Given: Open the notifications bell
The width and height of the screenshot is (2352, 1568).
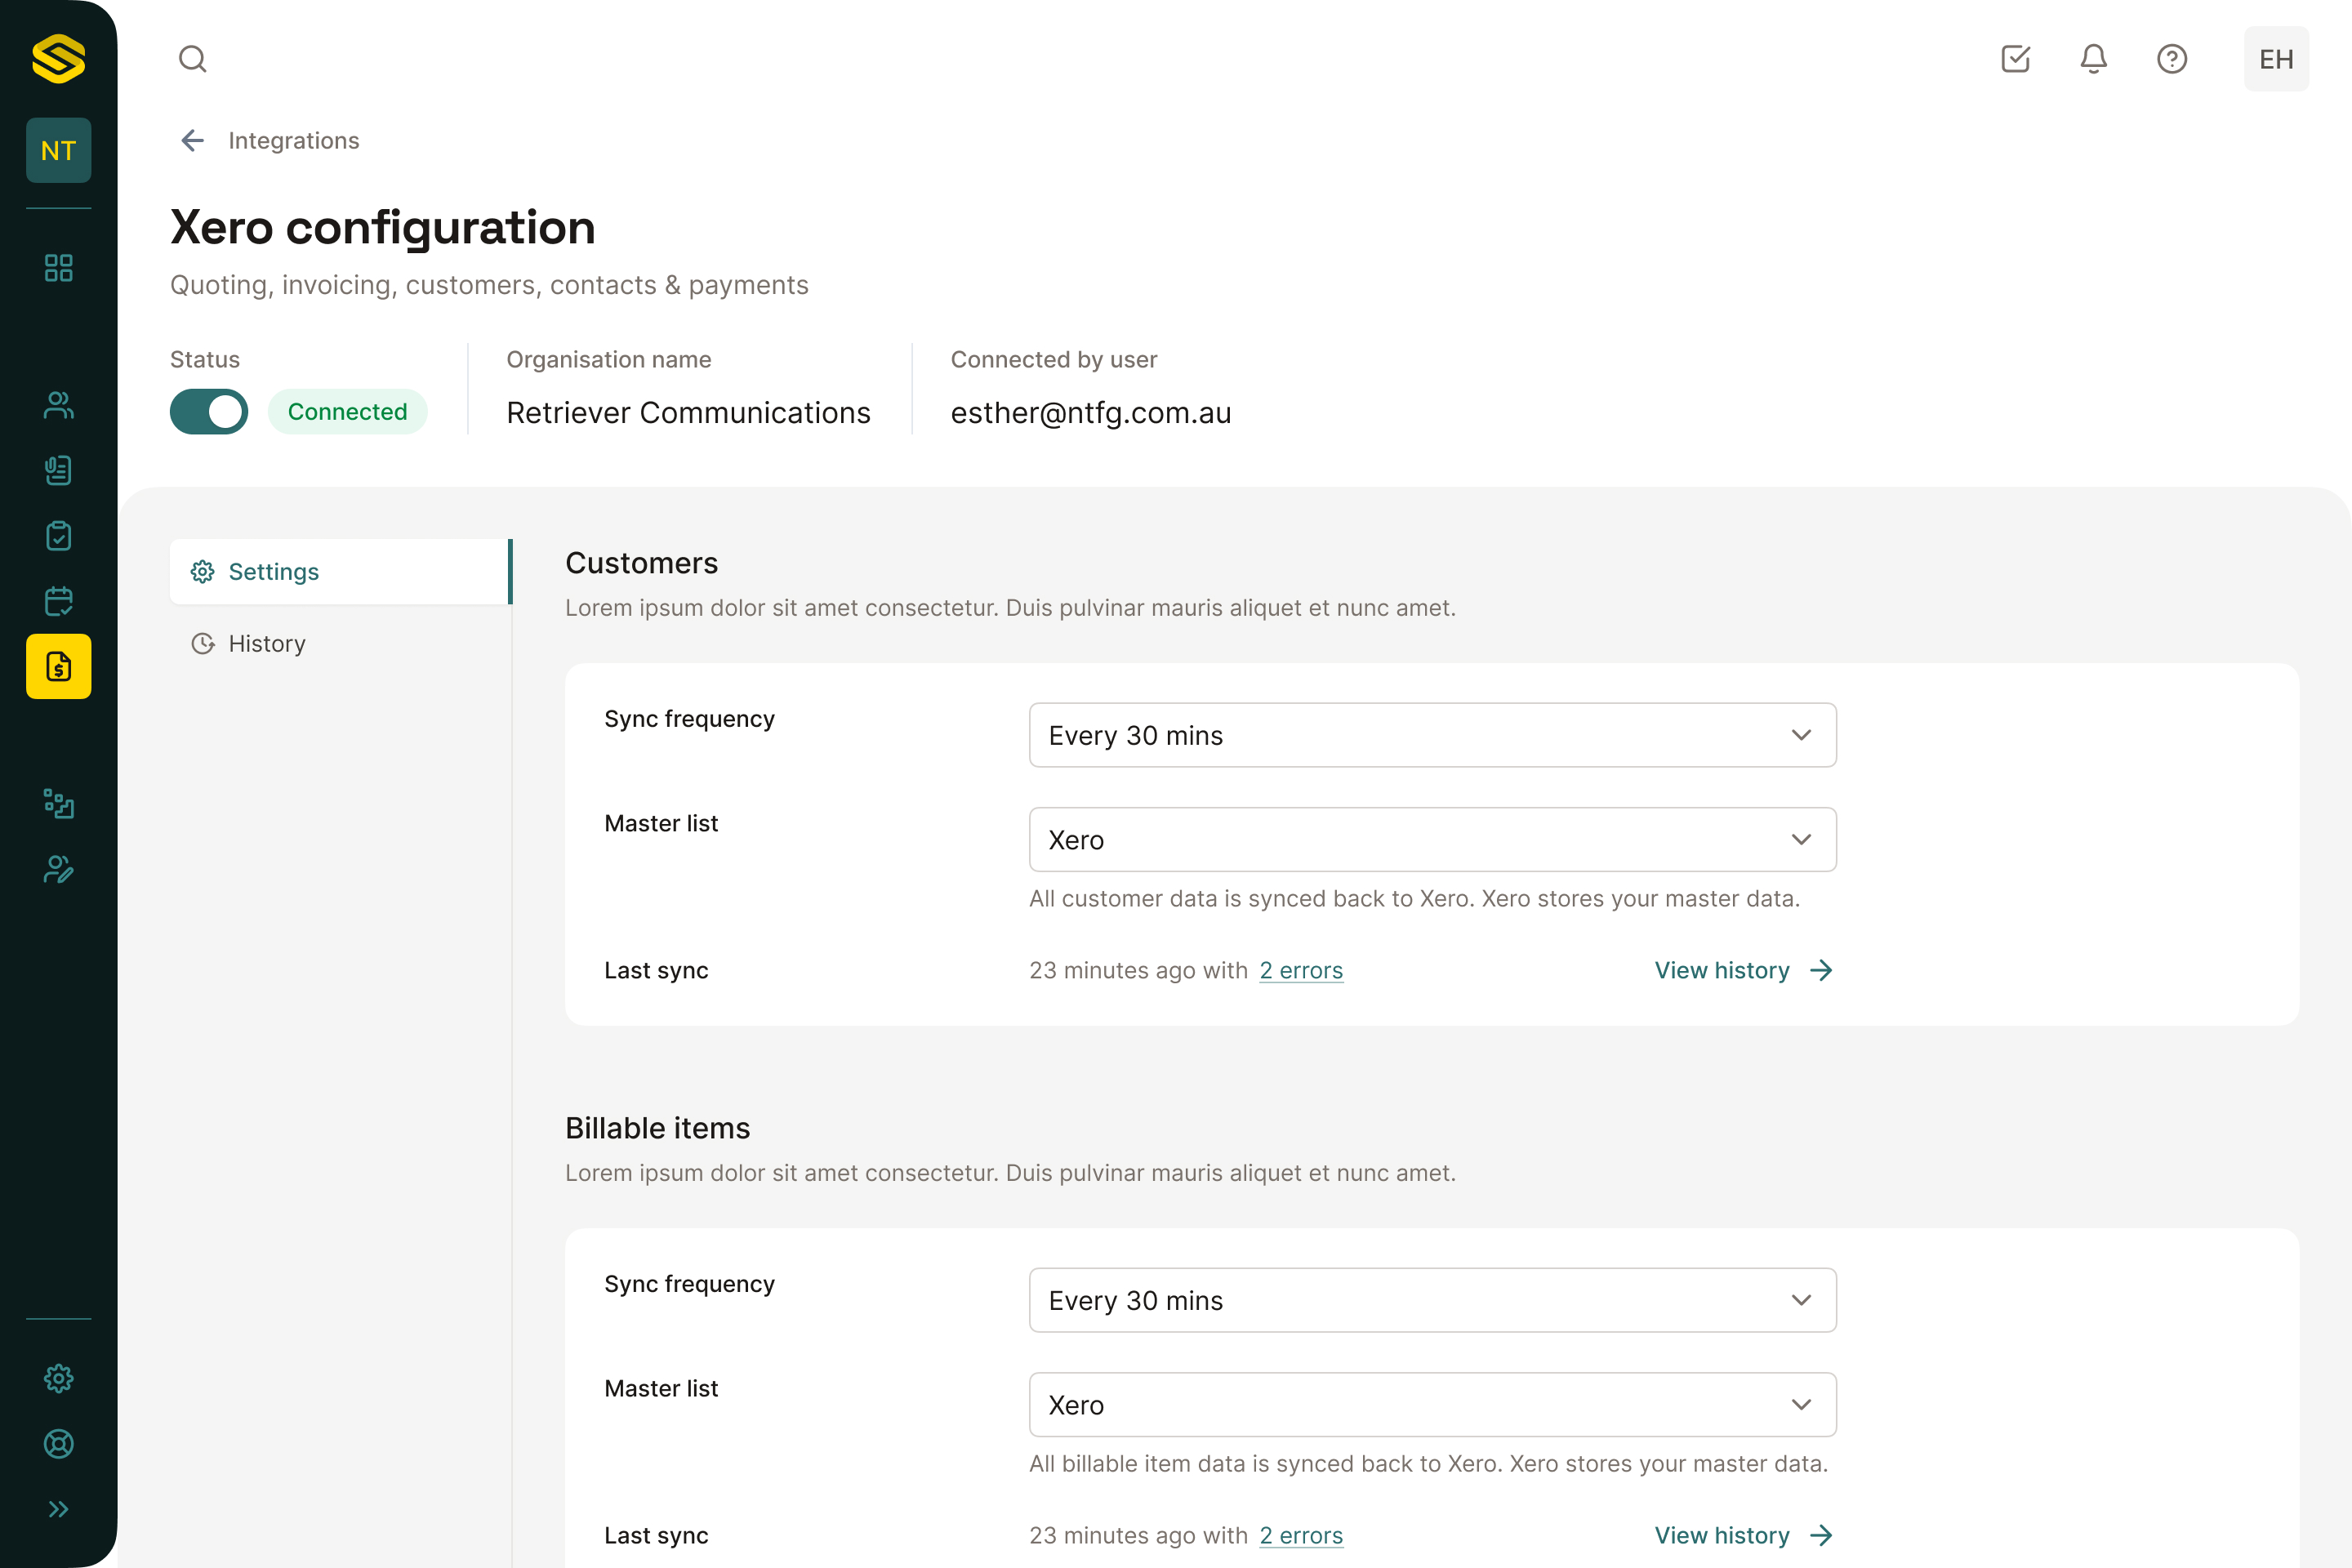Looking at the screenshot, I should pyautogui.click(x=2093, y=59).
